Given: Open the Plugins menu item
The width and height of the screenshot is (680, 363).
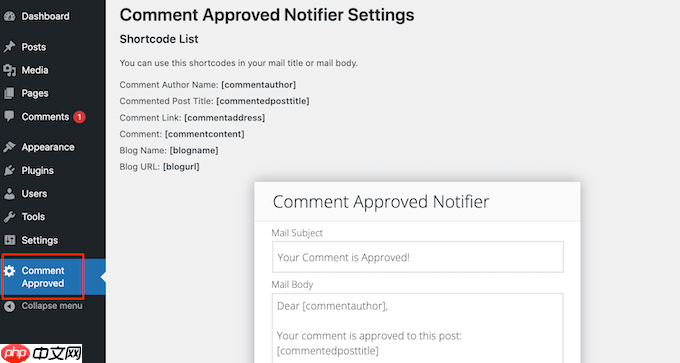Looking at the screenshot, I should point(38,170).
